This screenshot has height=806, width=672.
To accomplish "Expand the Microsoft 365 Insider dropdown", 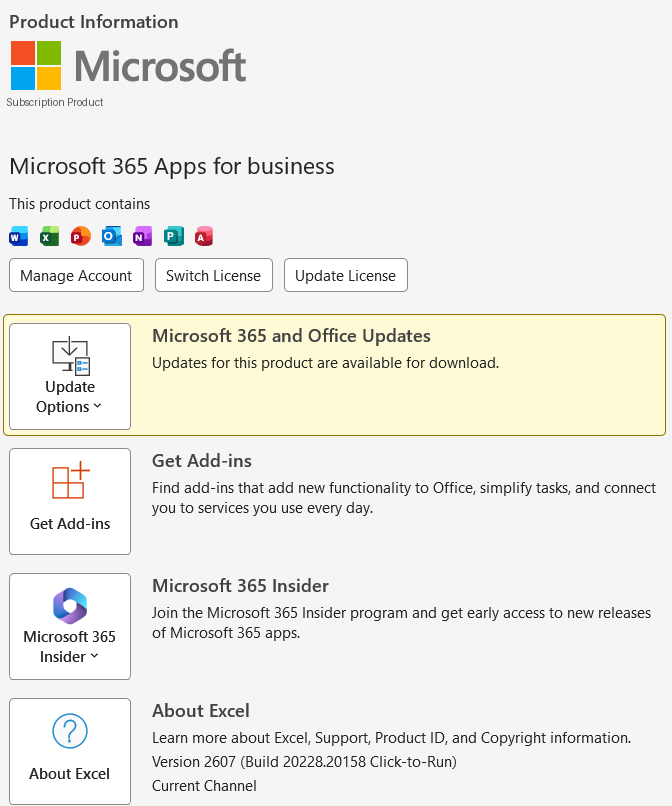I will [x=70, y=627].
